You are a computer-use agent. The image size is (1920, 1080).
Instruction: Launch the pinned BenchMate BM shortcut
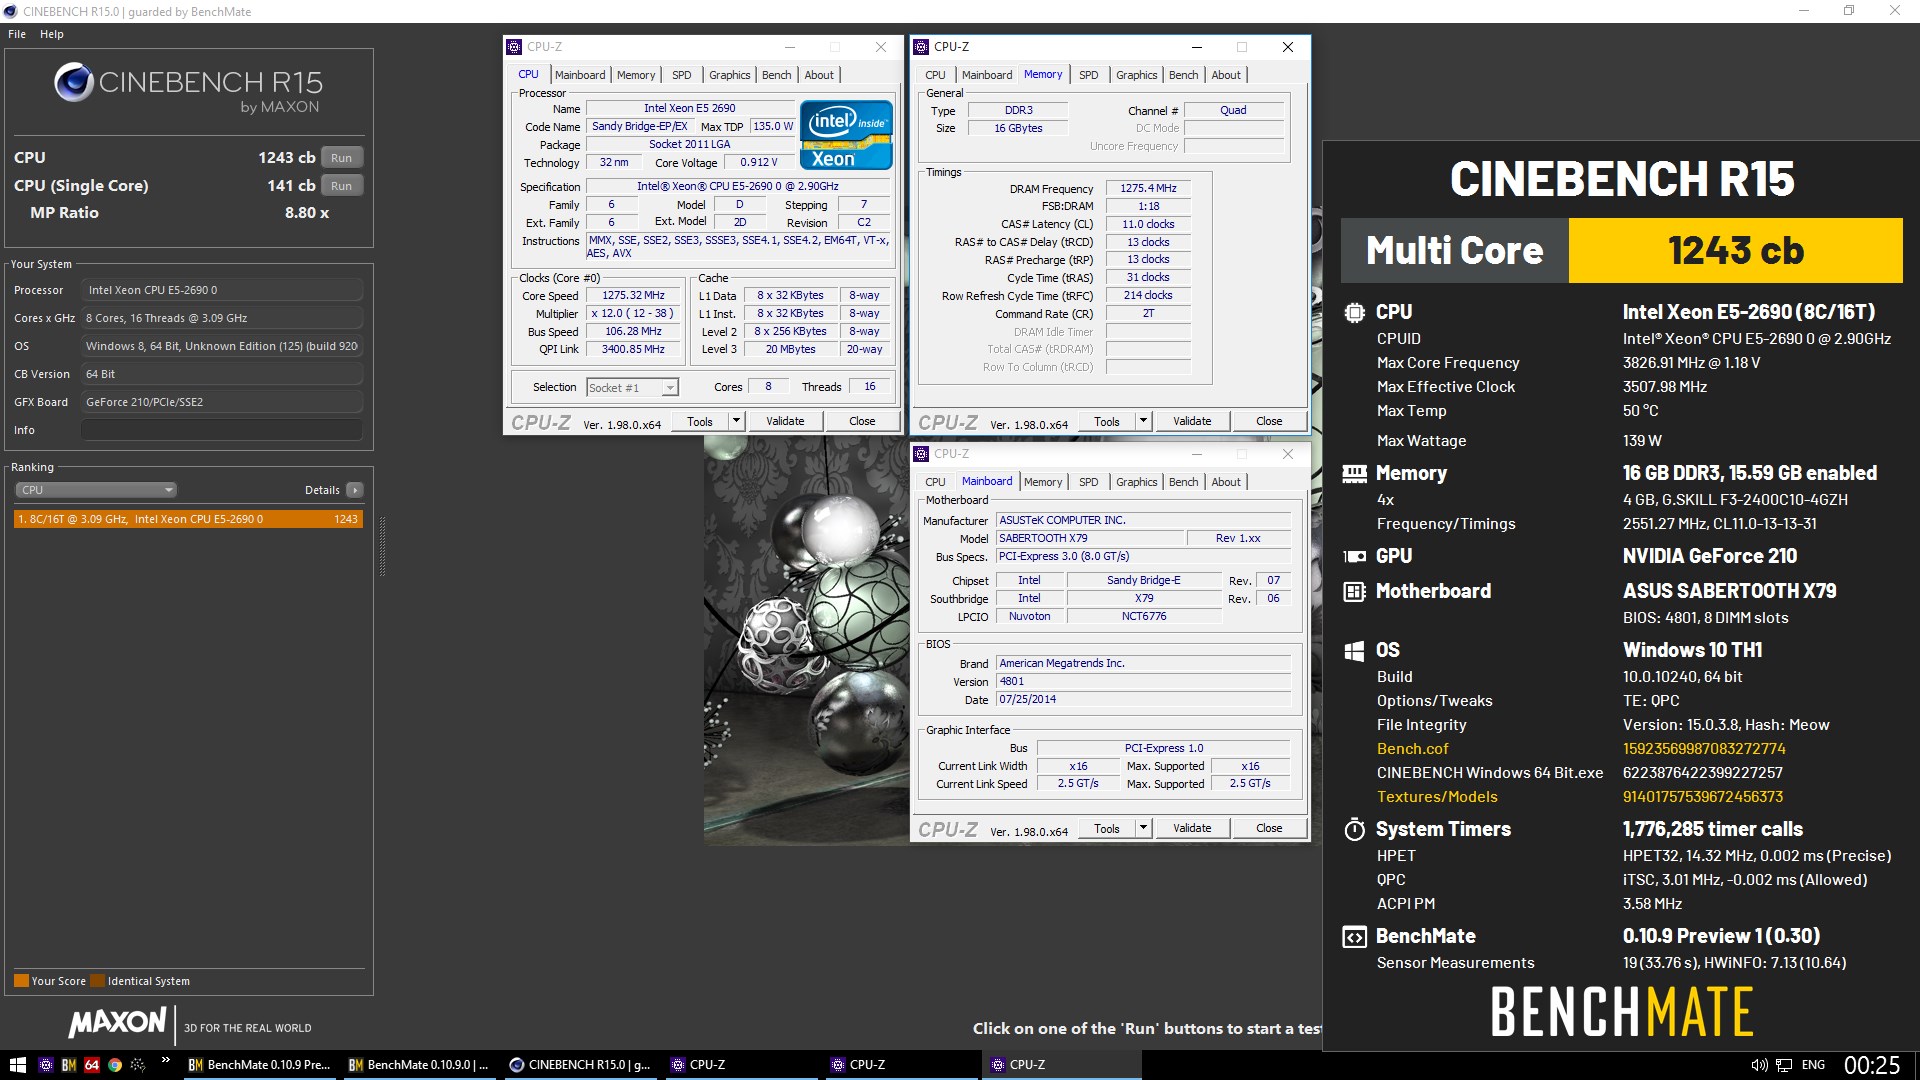click(x=69, y=1065)
